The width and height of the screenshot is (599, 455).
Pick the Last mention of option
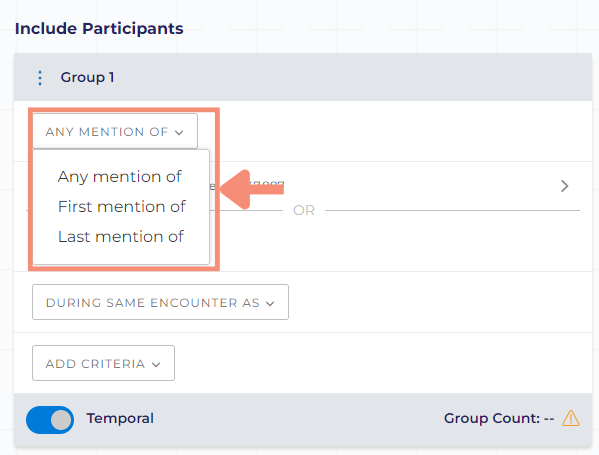[121, 237]
